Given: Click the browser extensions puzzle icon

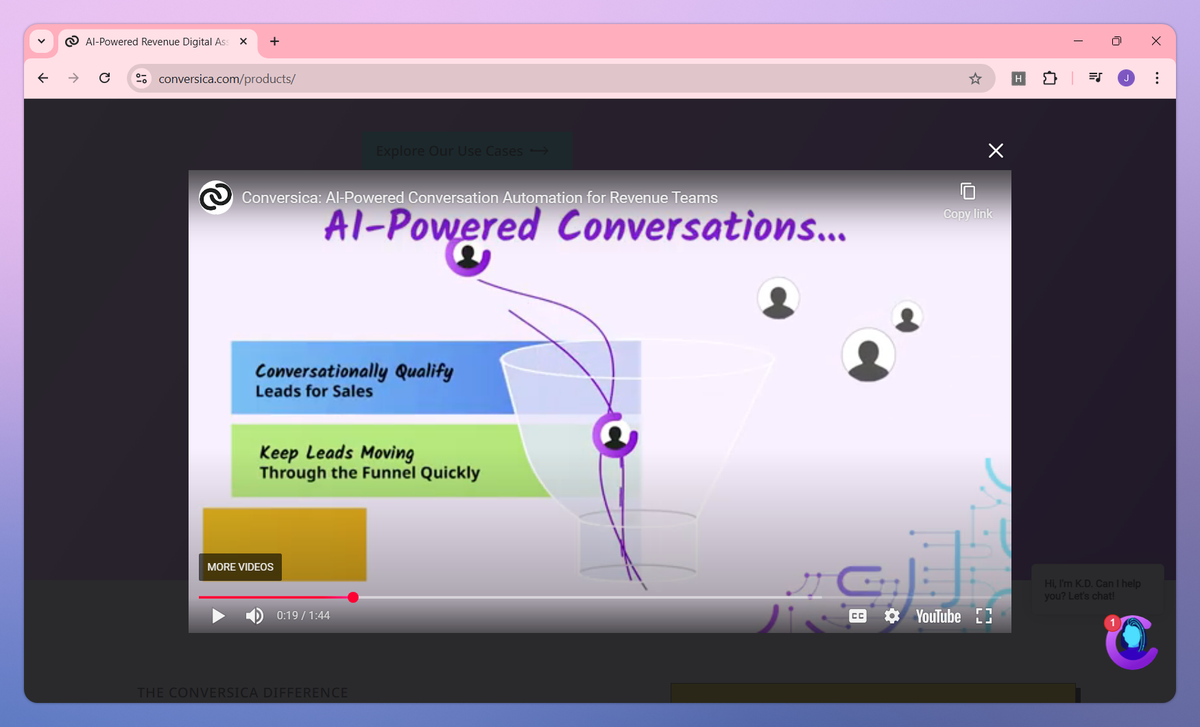Looking at the screenshot, I should pyautogui.click(x=1050, y=77).
